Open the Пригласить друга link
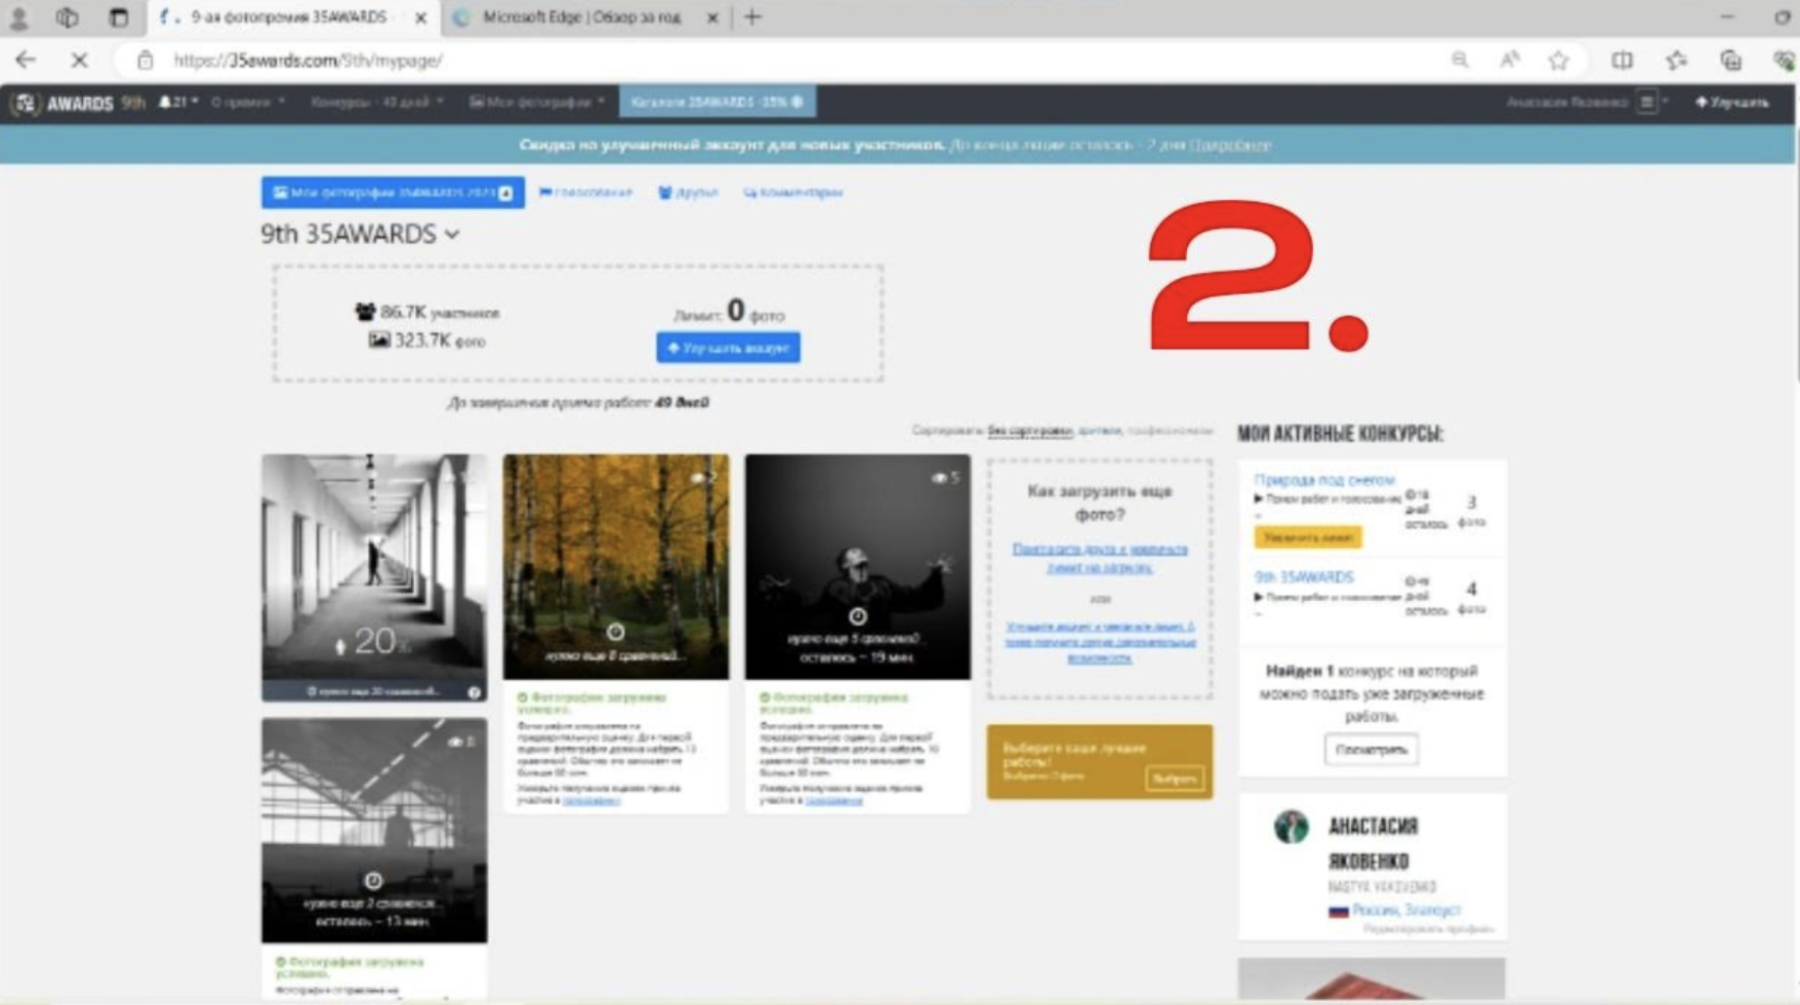The image size is (1800, 1005). [x=1100, y=558]
